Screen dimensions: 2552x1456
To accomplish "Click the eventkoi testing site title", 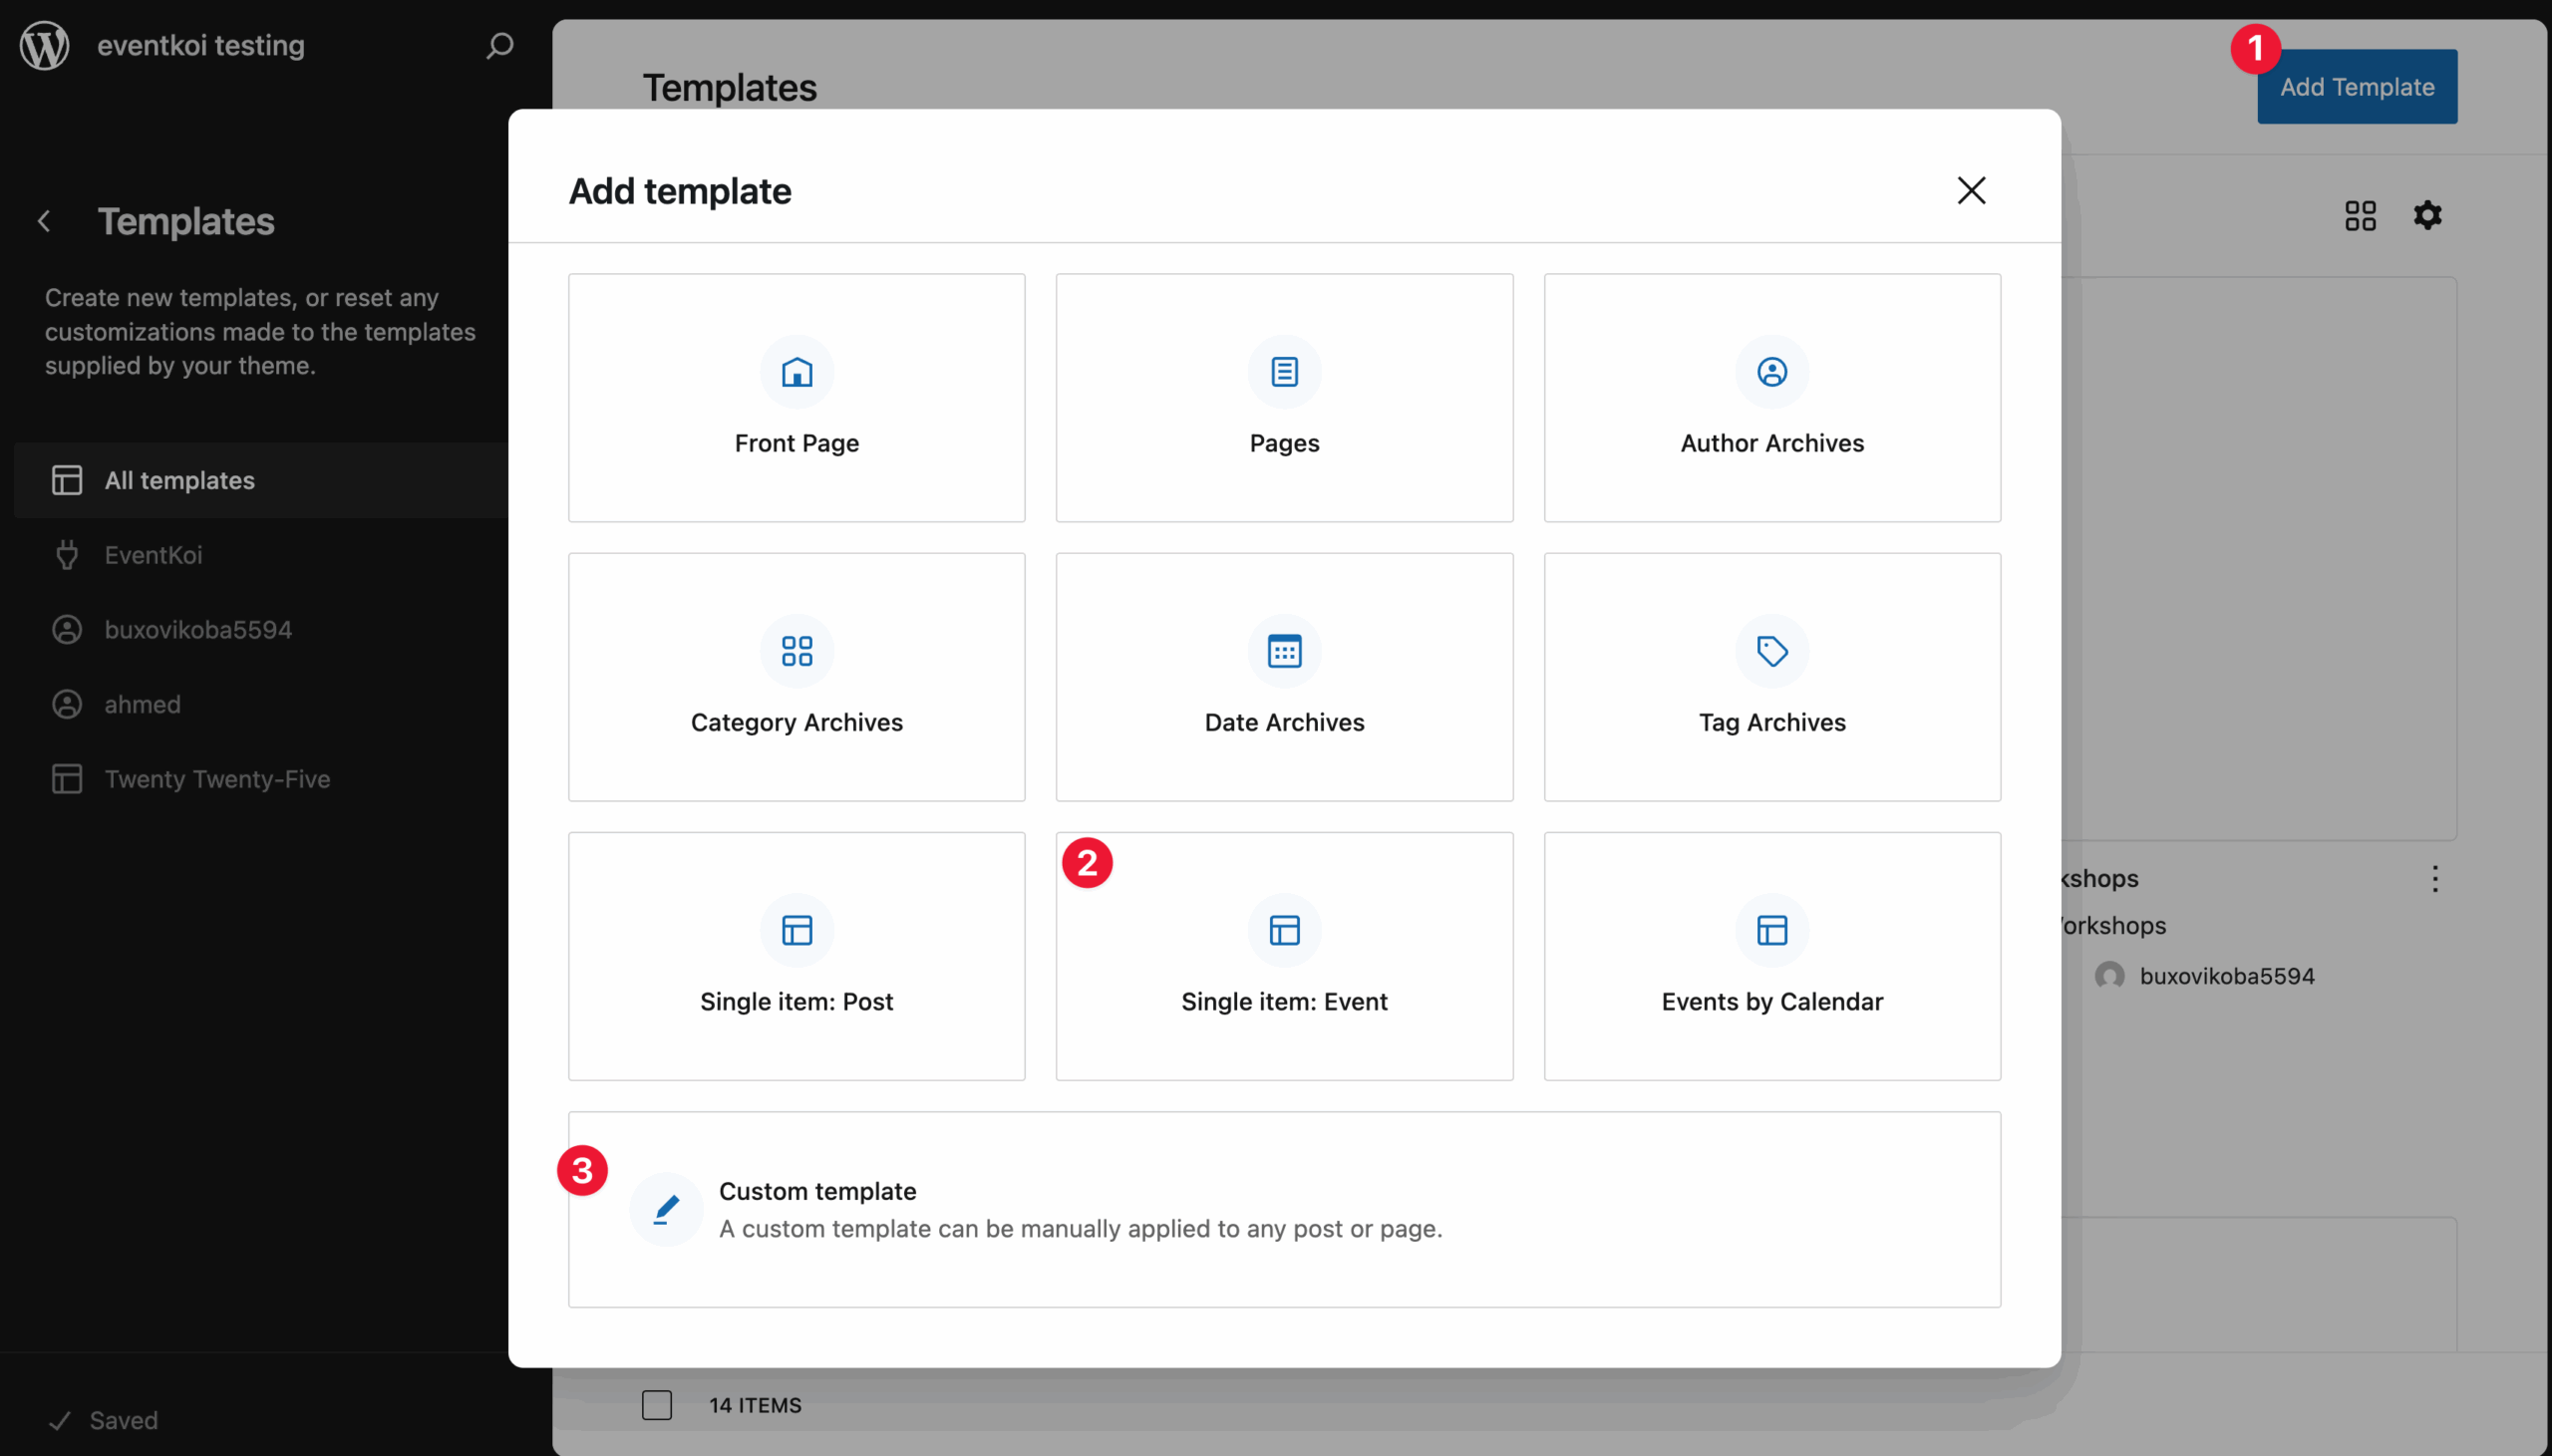I will click(201, 45).
